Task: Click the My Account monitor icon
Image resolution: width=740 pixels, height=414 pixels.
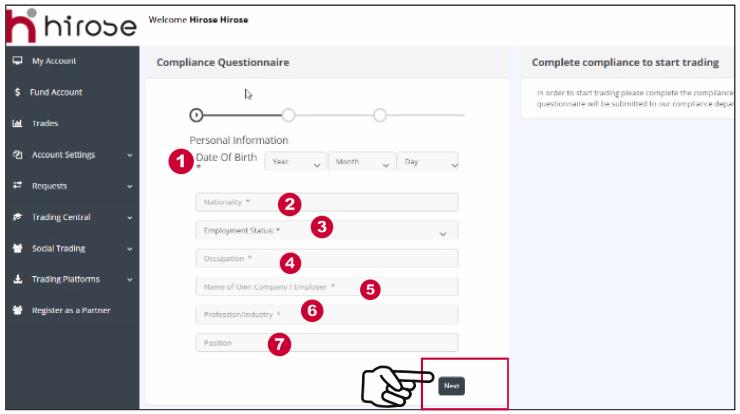Action: [x=17, y=61]
